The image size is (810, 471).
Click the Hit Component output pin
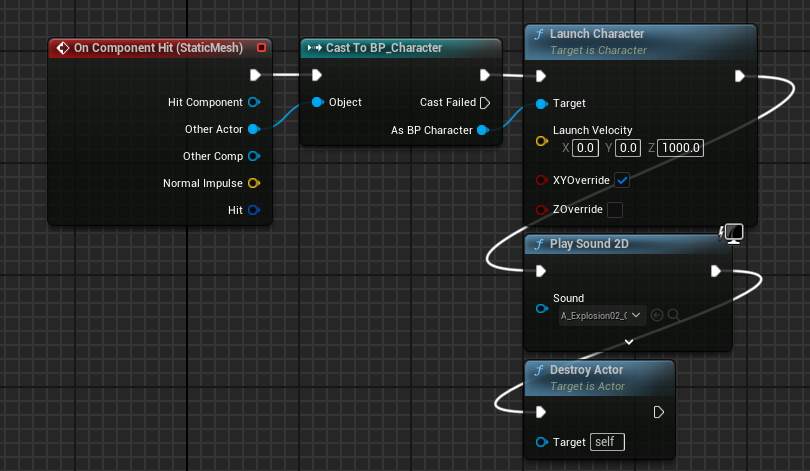click(x=254, y=102)
